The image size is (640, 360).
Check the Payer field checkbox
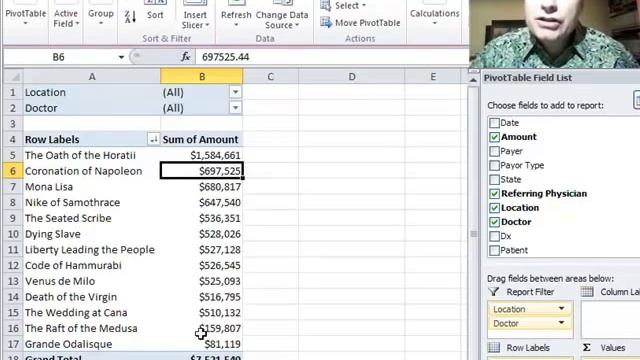pos(494,151)
